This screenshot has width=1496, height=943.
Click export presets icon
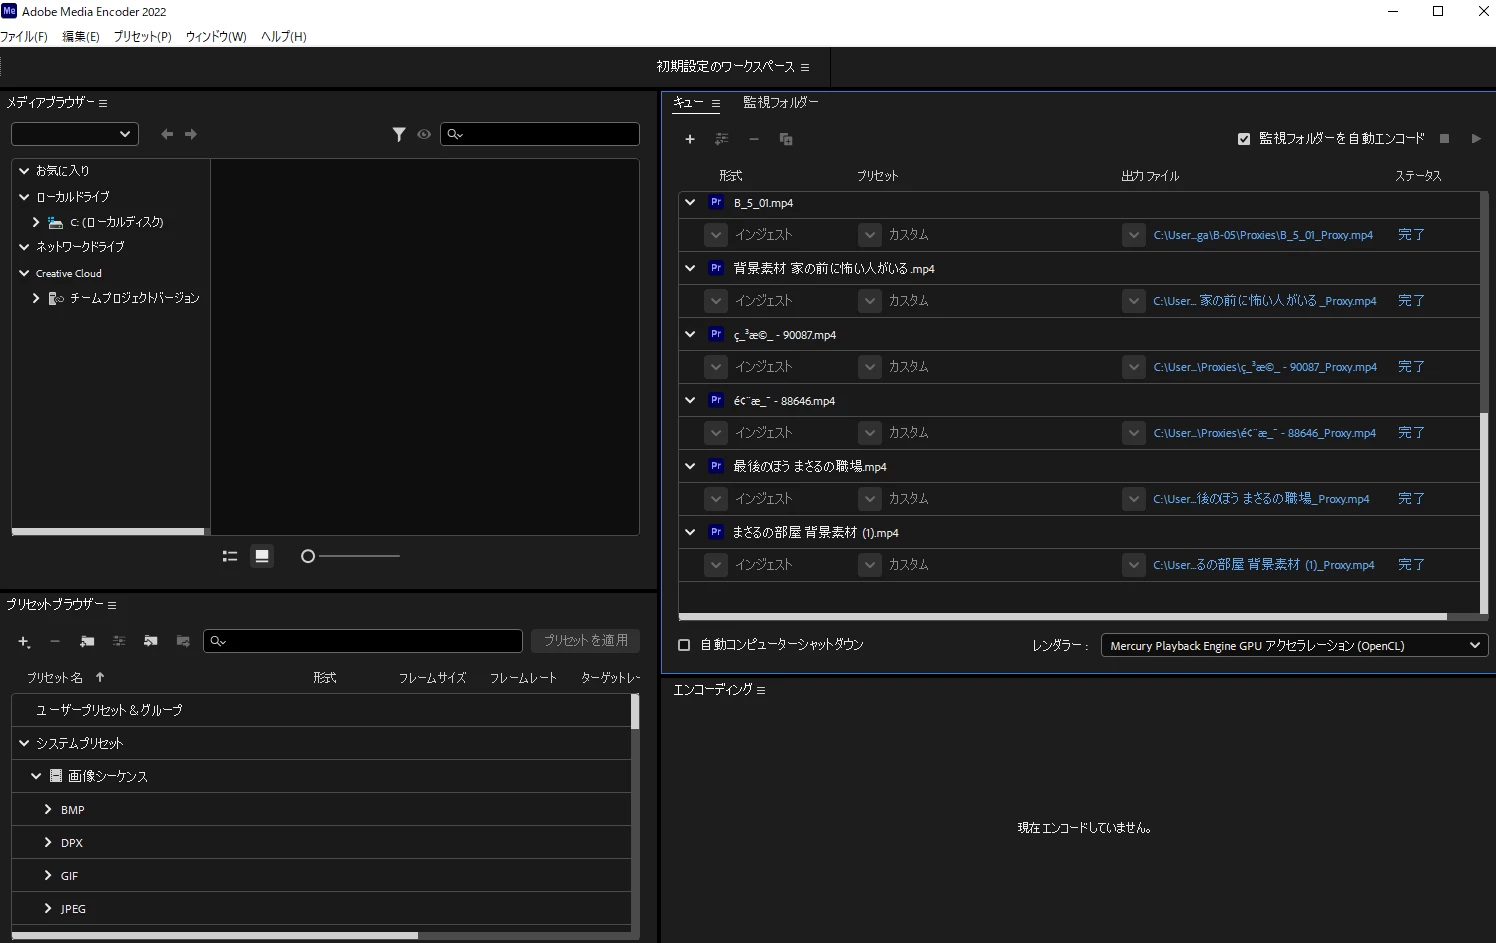point(183,641)
